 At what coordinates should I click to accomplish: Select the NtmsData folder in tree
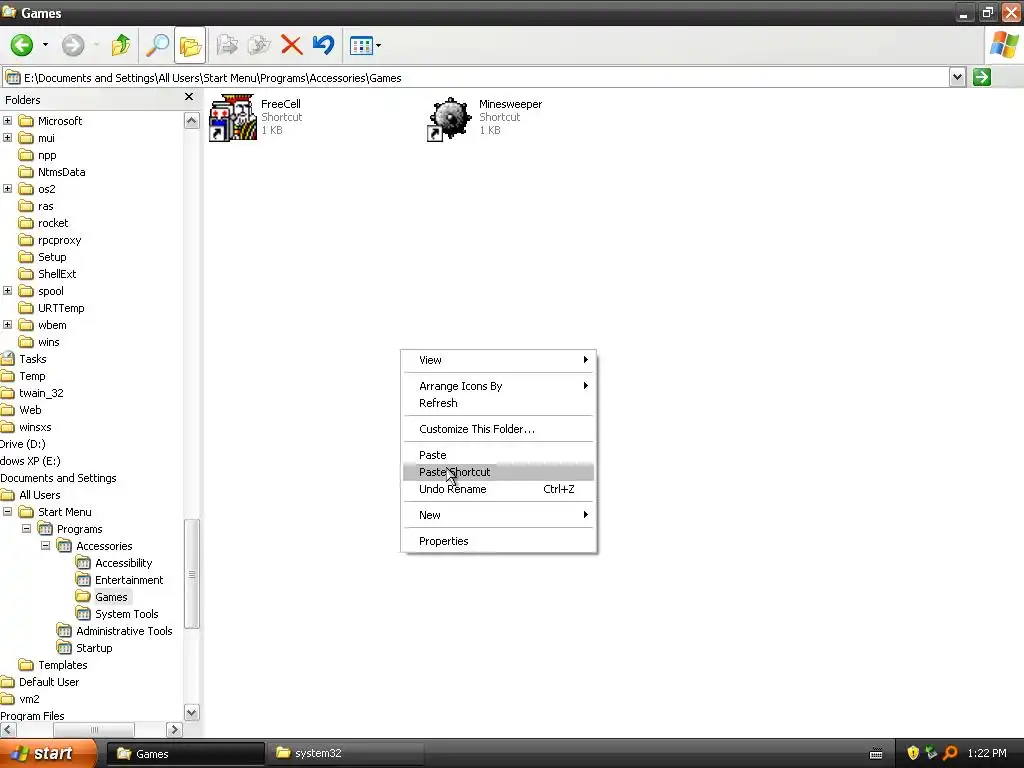coord(61,172)
